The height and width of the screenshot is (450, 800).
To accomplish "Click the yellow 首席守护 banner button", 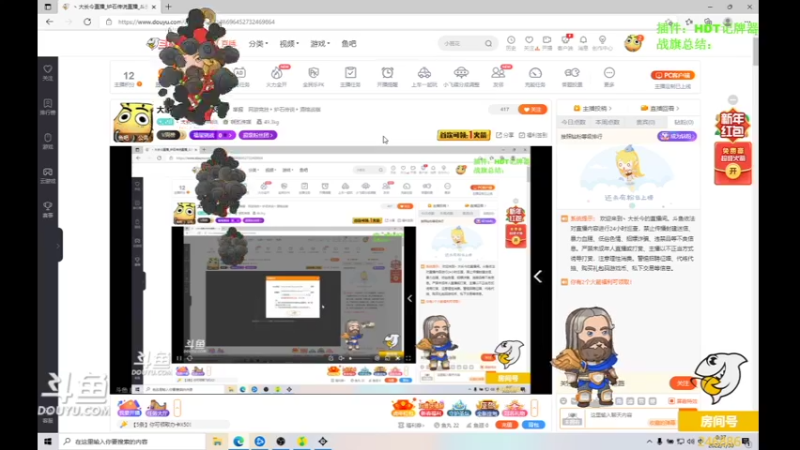I will [464, 135].
